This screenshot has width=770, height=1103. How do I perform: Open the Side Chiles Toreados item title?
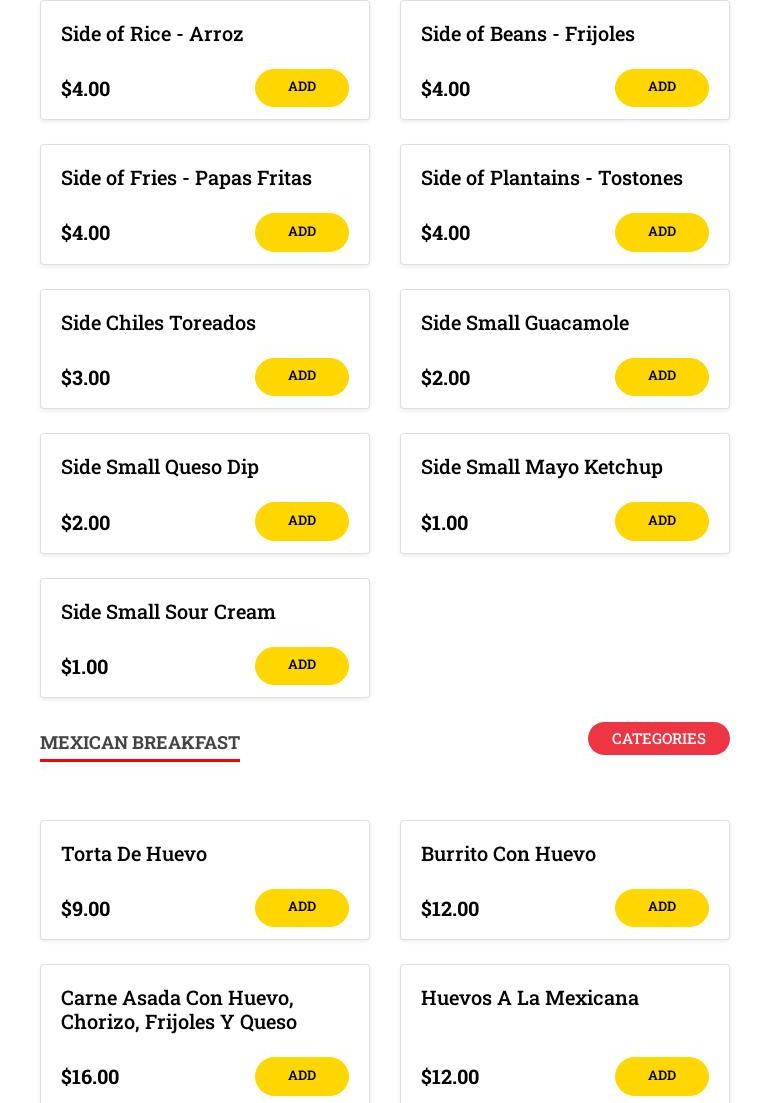(158, 323)
